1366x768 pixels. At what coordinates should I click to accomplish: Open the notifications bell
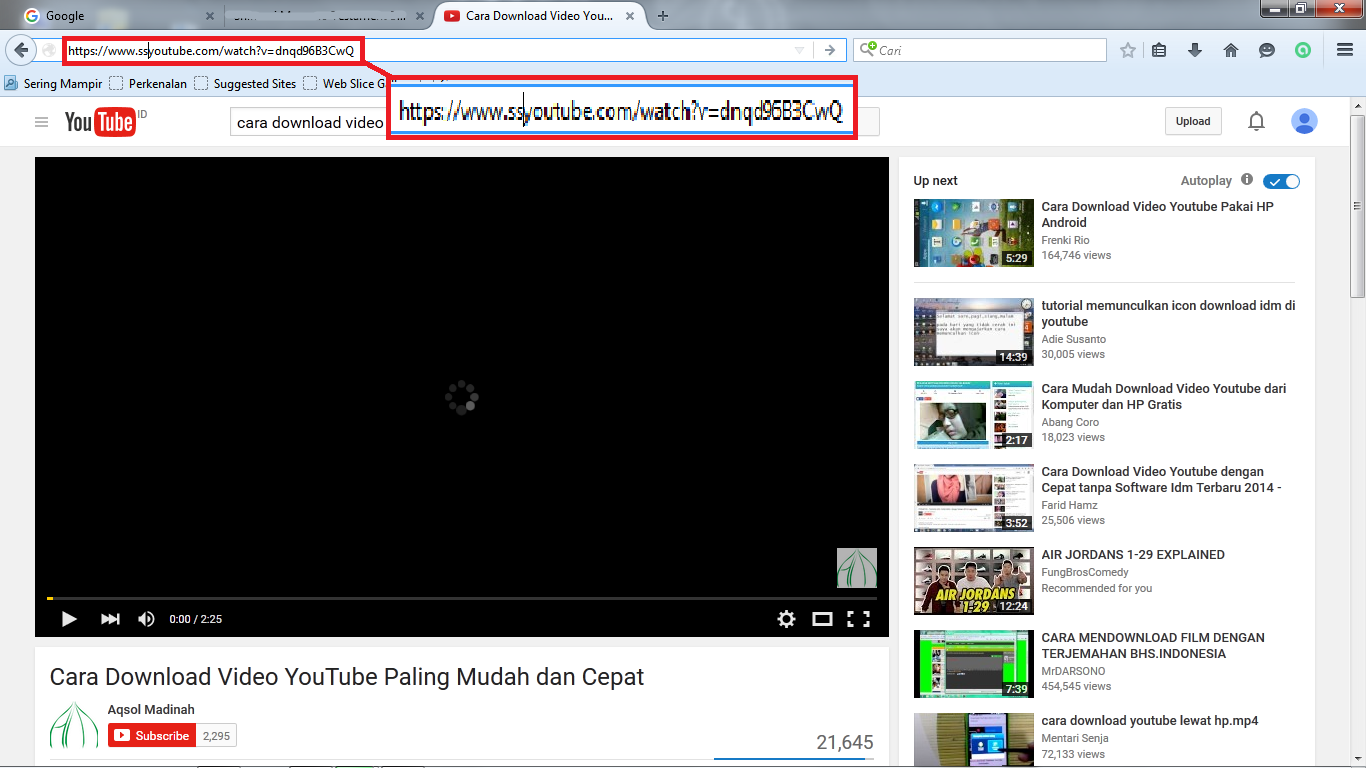pyautogui.click(x=1256, y=120)
